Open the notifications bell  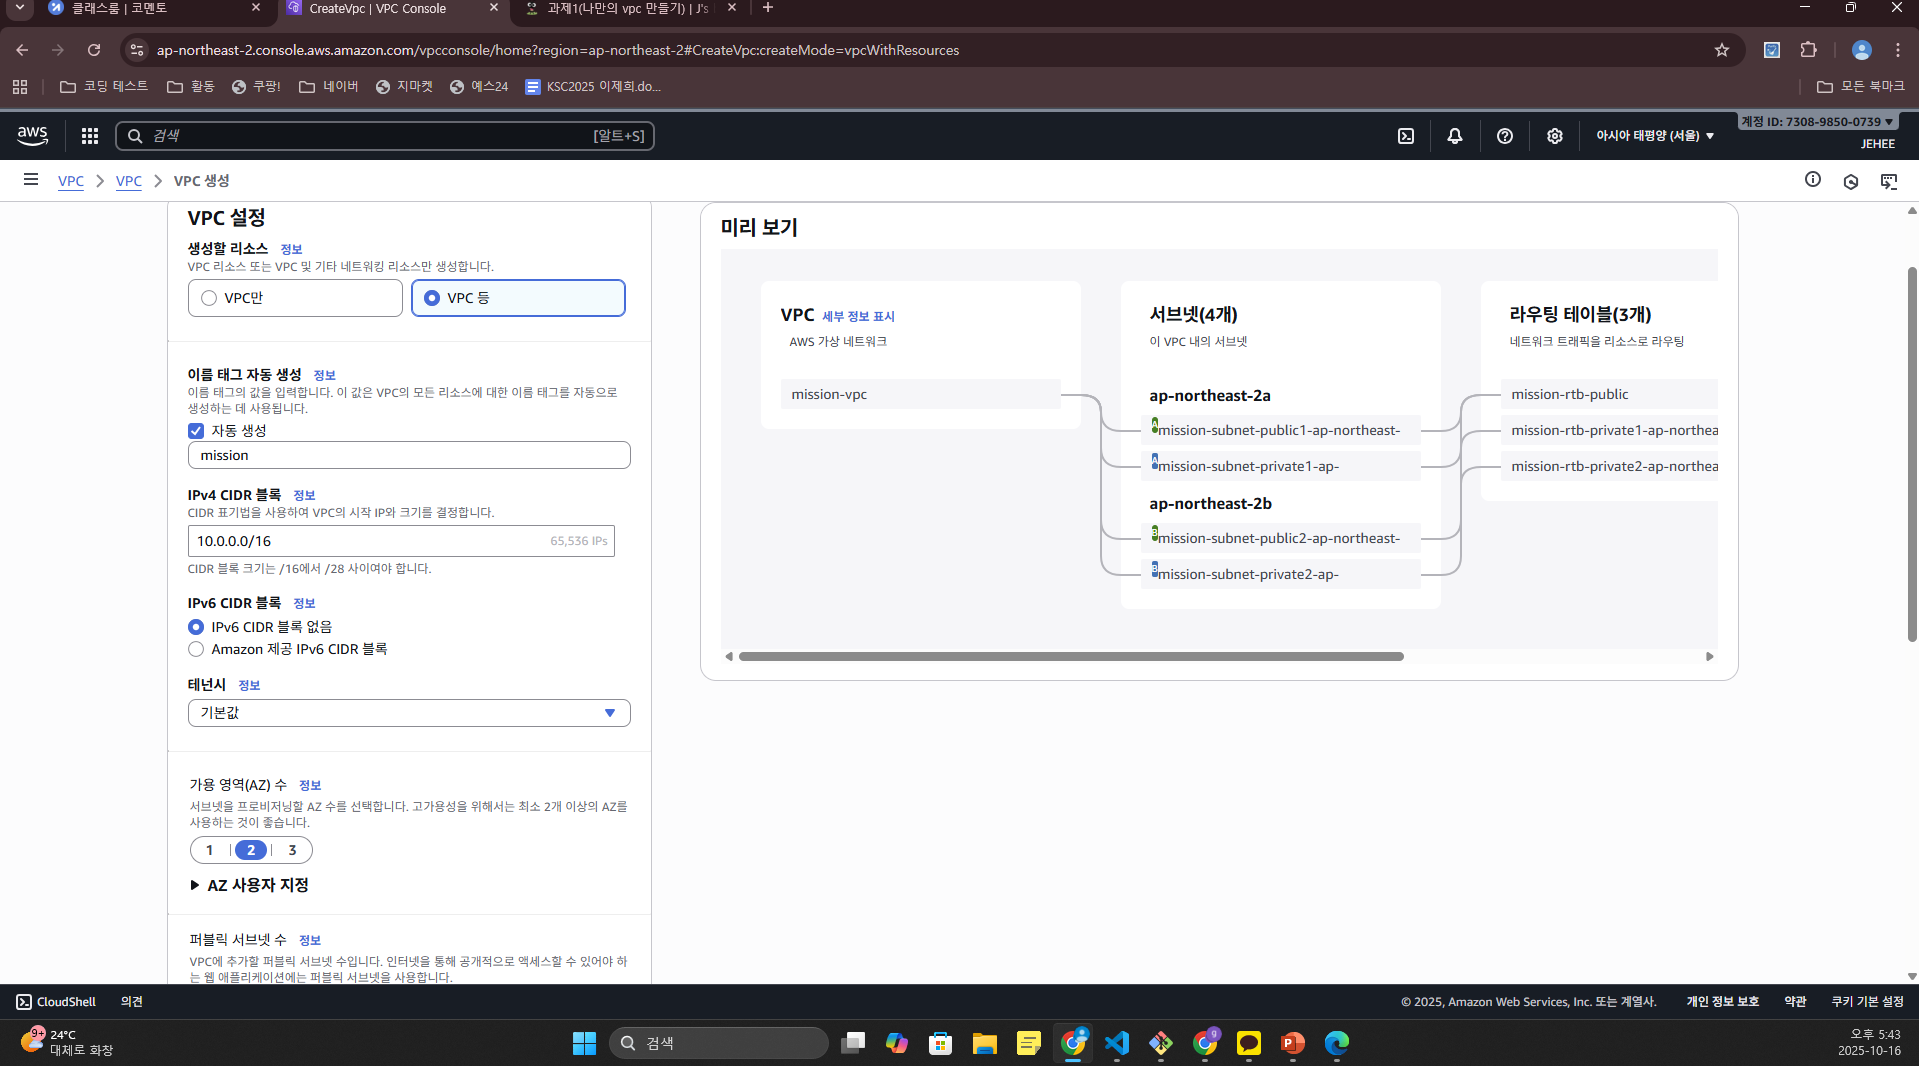pos(1454,136)
